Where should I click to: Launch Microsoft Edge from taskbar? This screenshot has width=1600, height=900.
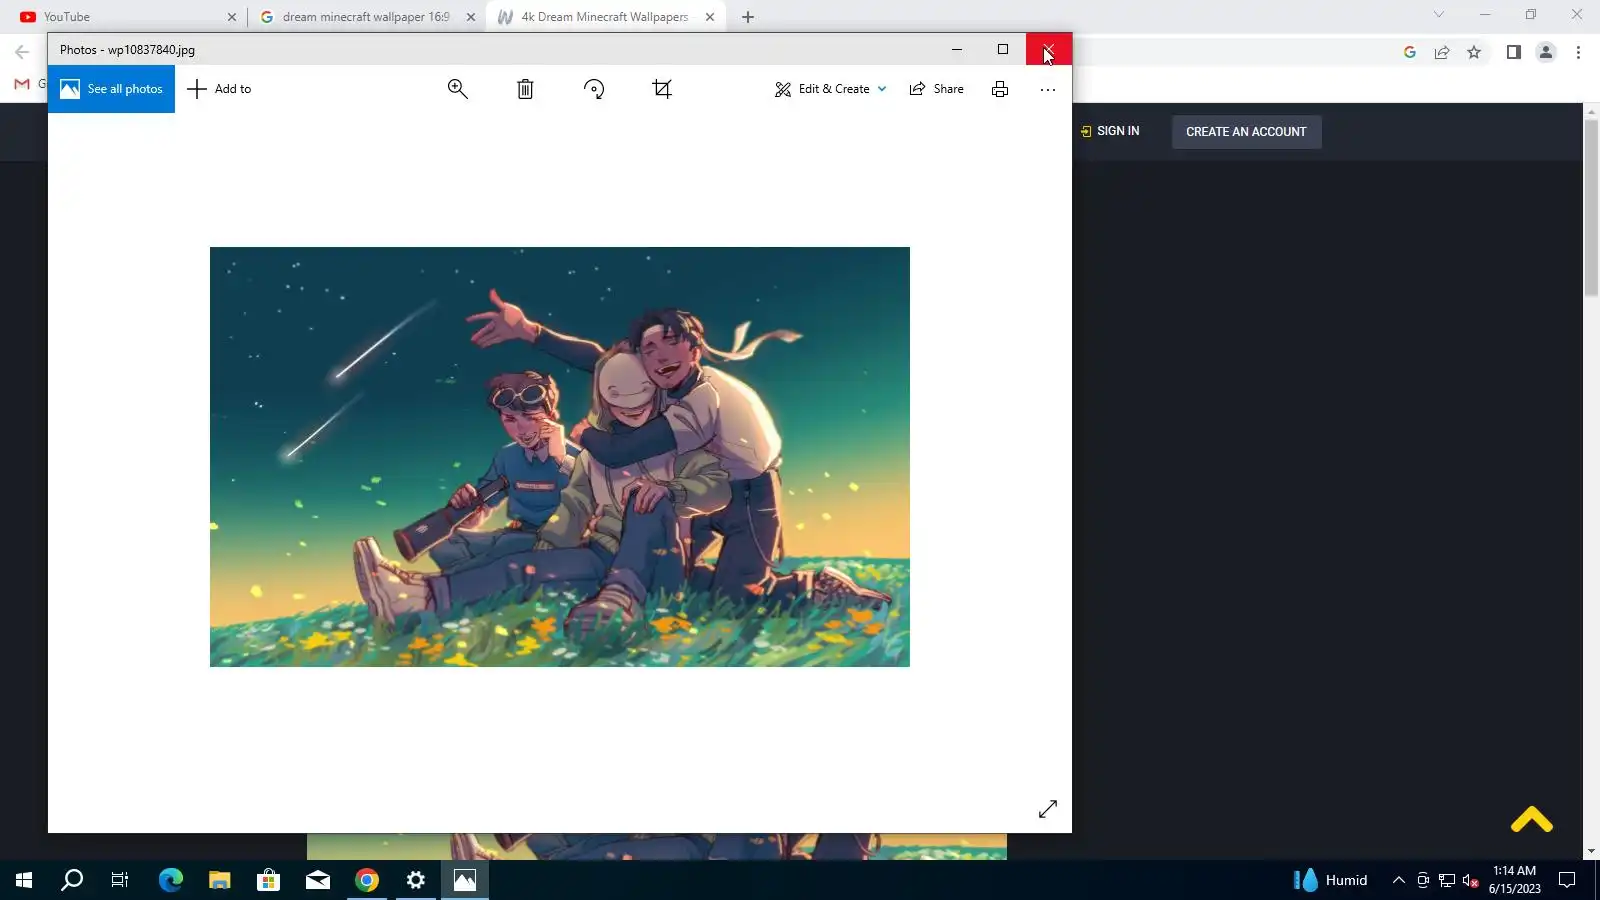[171, 880]
